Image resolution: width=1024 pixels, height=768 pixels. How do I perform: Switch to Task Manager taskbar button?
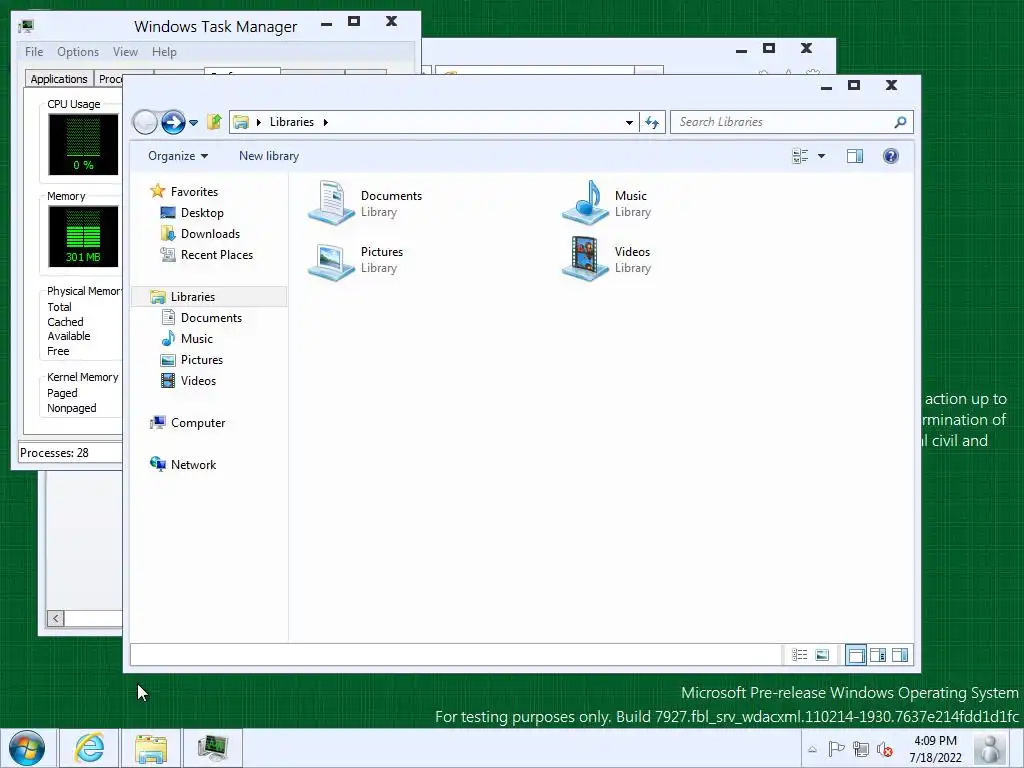point(213,748)
